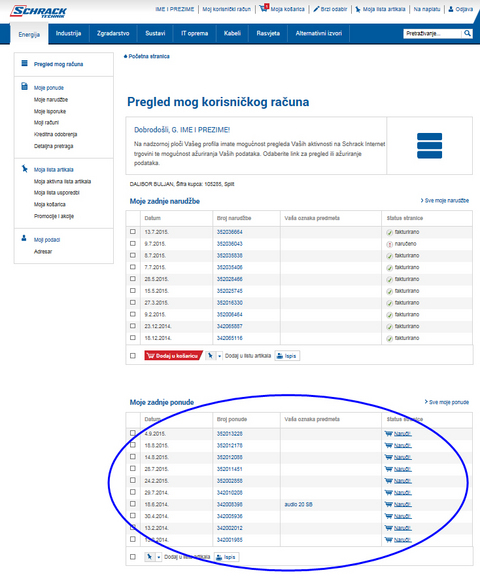This screenshot has width=480, height=581.
Task: Click the Schrack Technik logo
Action: 38,11
